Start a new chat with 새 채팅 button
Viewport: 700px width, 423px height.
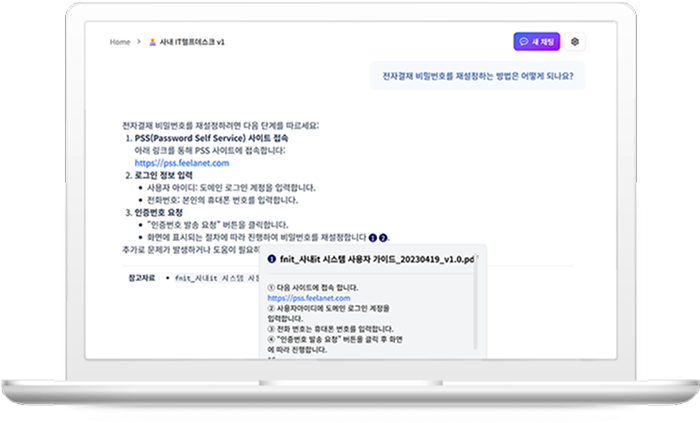535,42
